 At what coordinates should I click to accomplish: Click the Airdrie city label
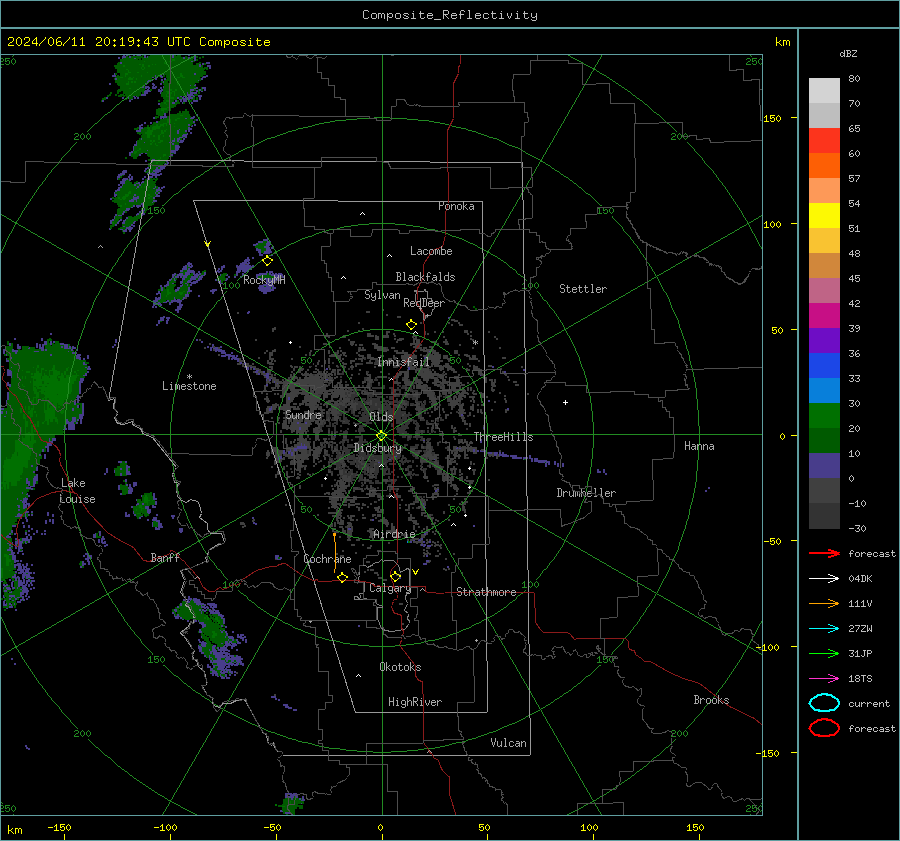[394, 534]
